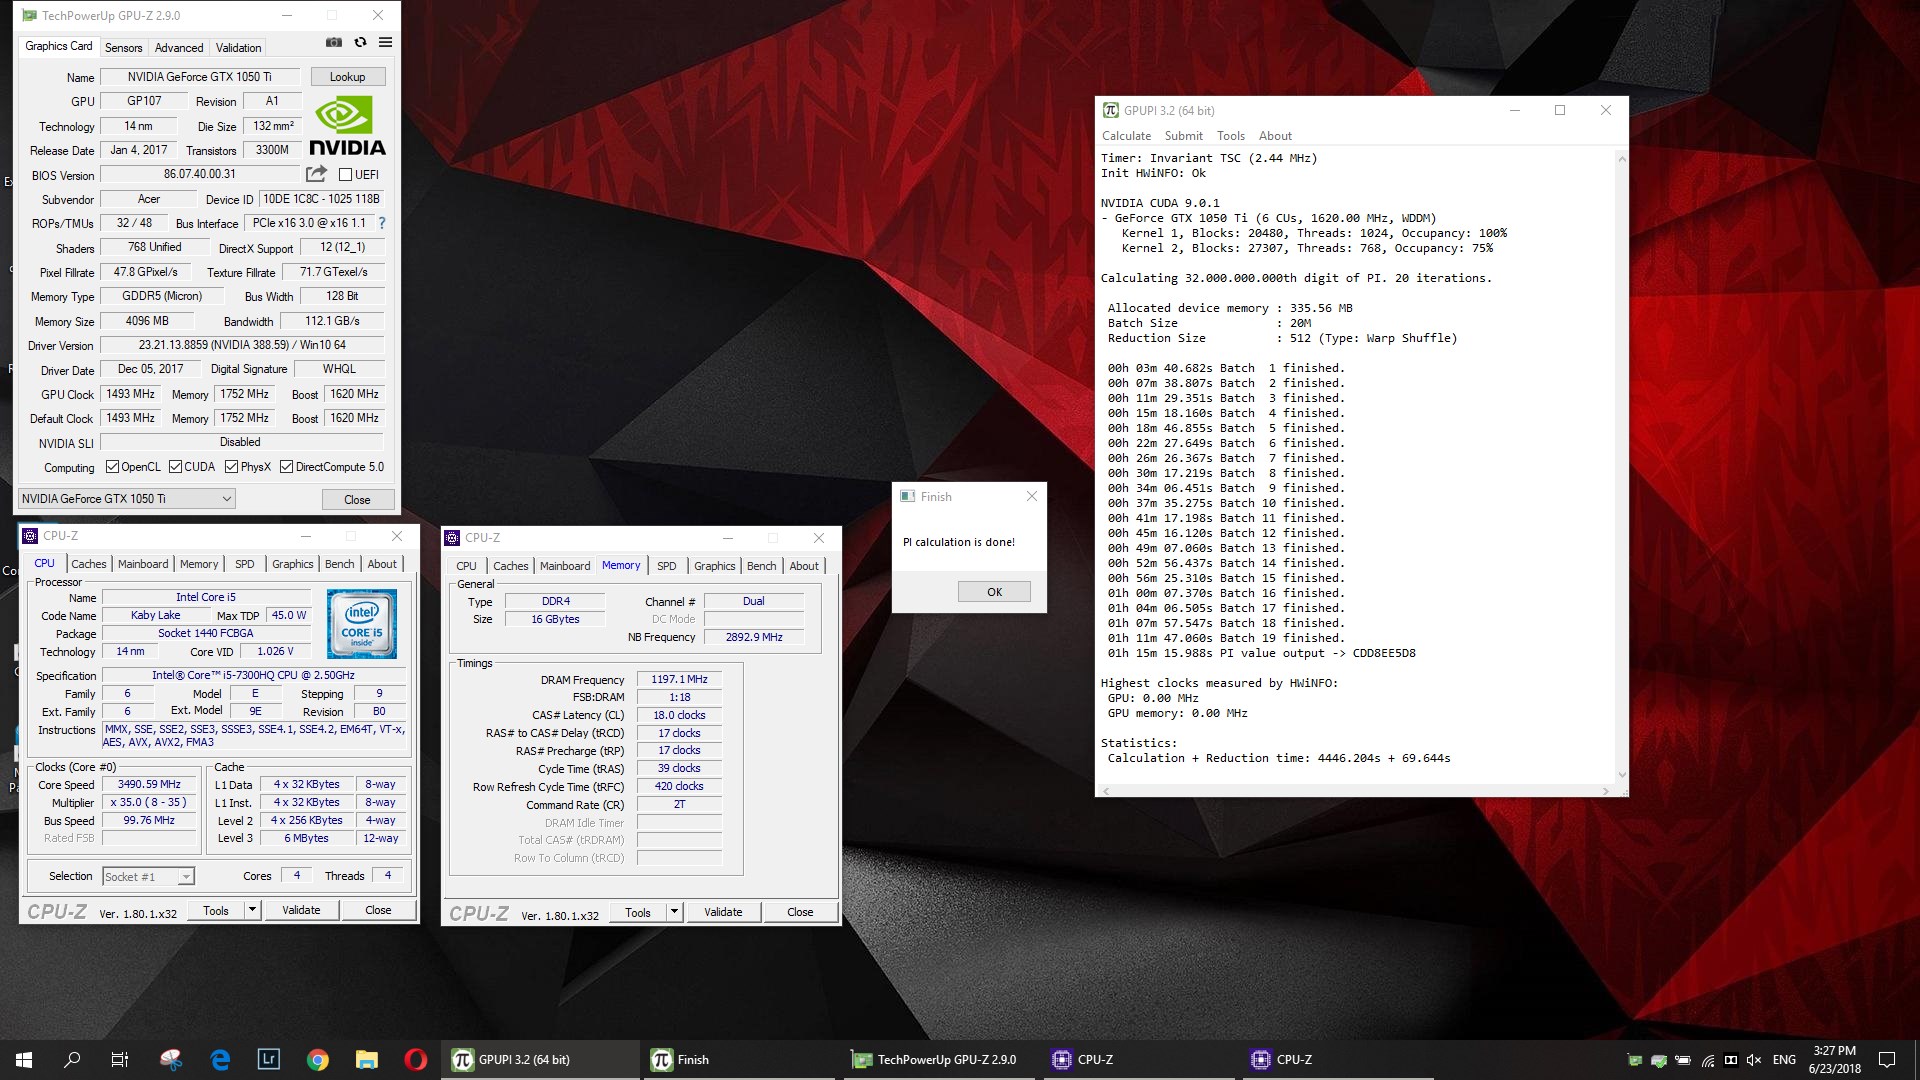Switch to GPUPI 3.2 taskbar item
Image resolution: width=1920 pixels, height=1080 pixels.
540,1060
